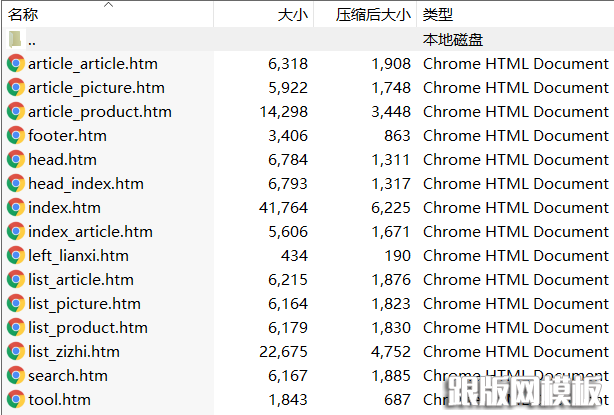Select the list_product.htm file name
614x415 pixels.
point(87,328)
